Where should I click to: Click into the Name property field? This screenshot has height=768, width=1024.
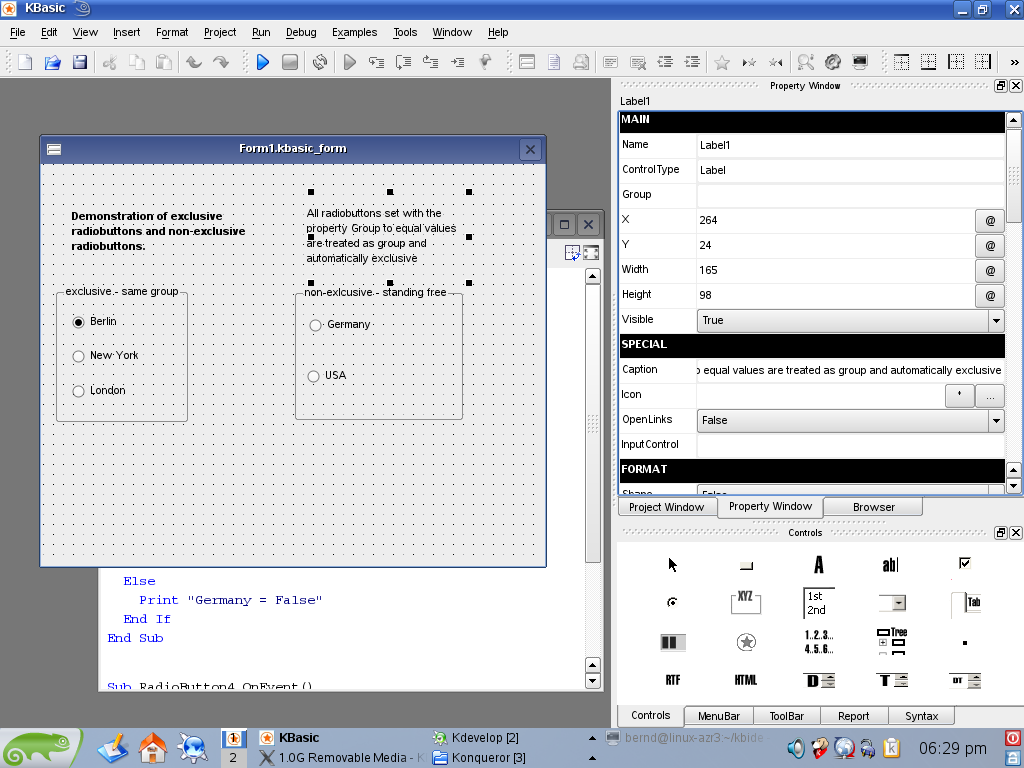[850, 145]
